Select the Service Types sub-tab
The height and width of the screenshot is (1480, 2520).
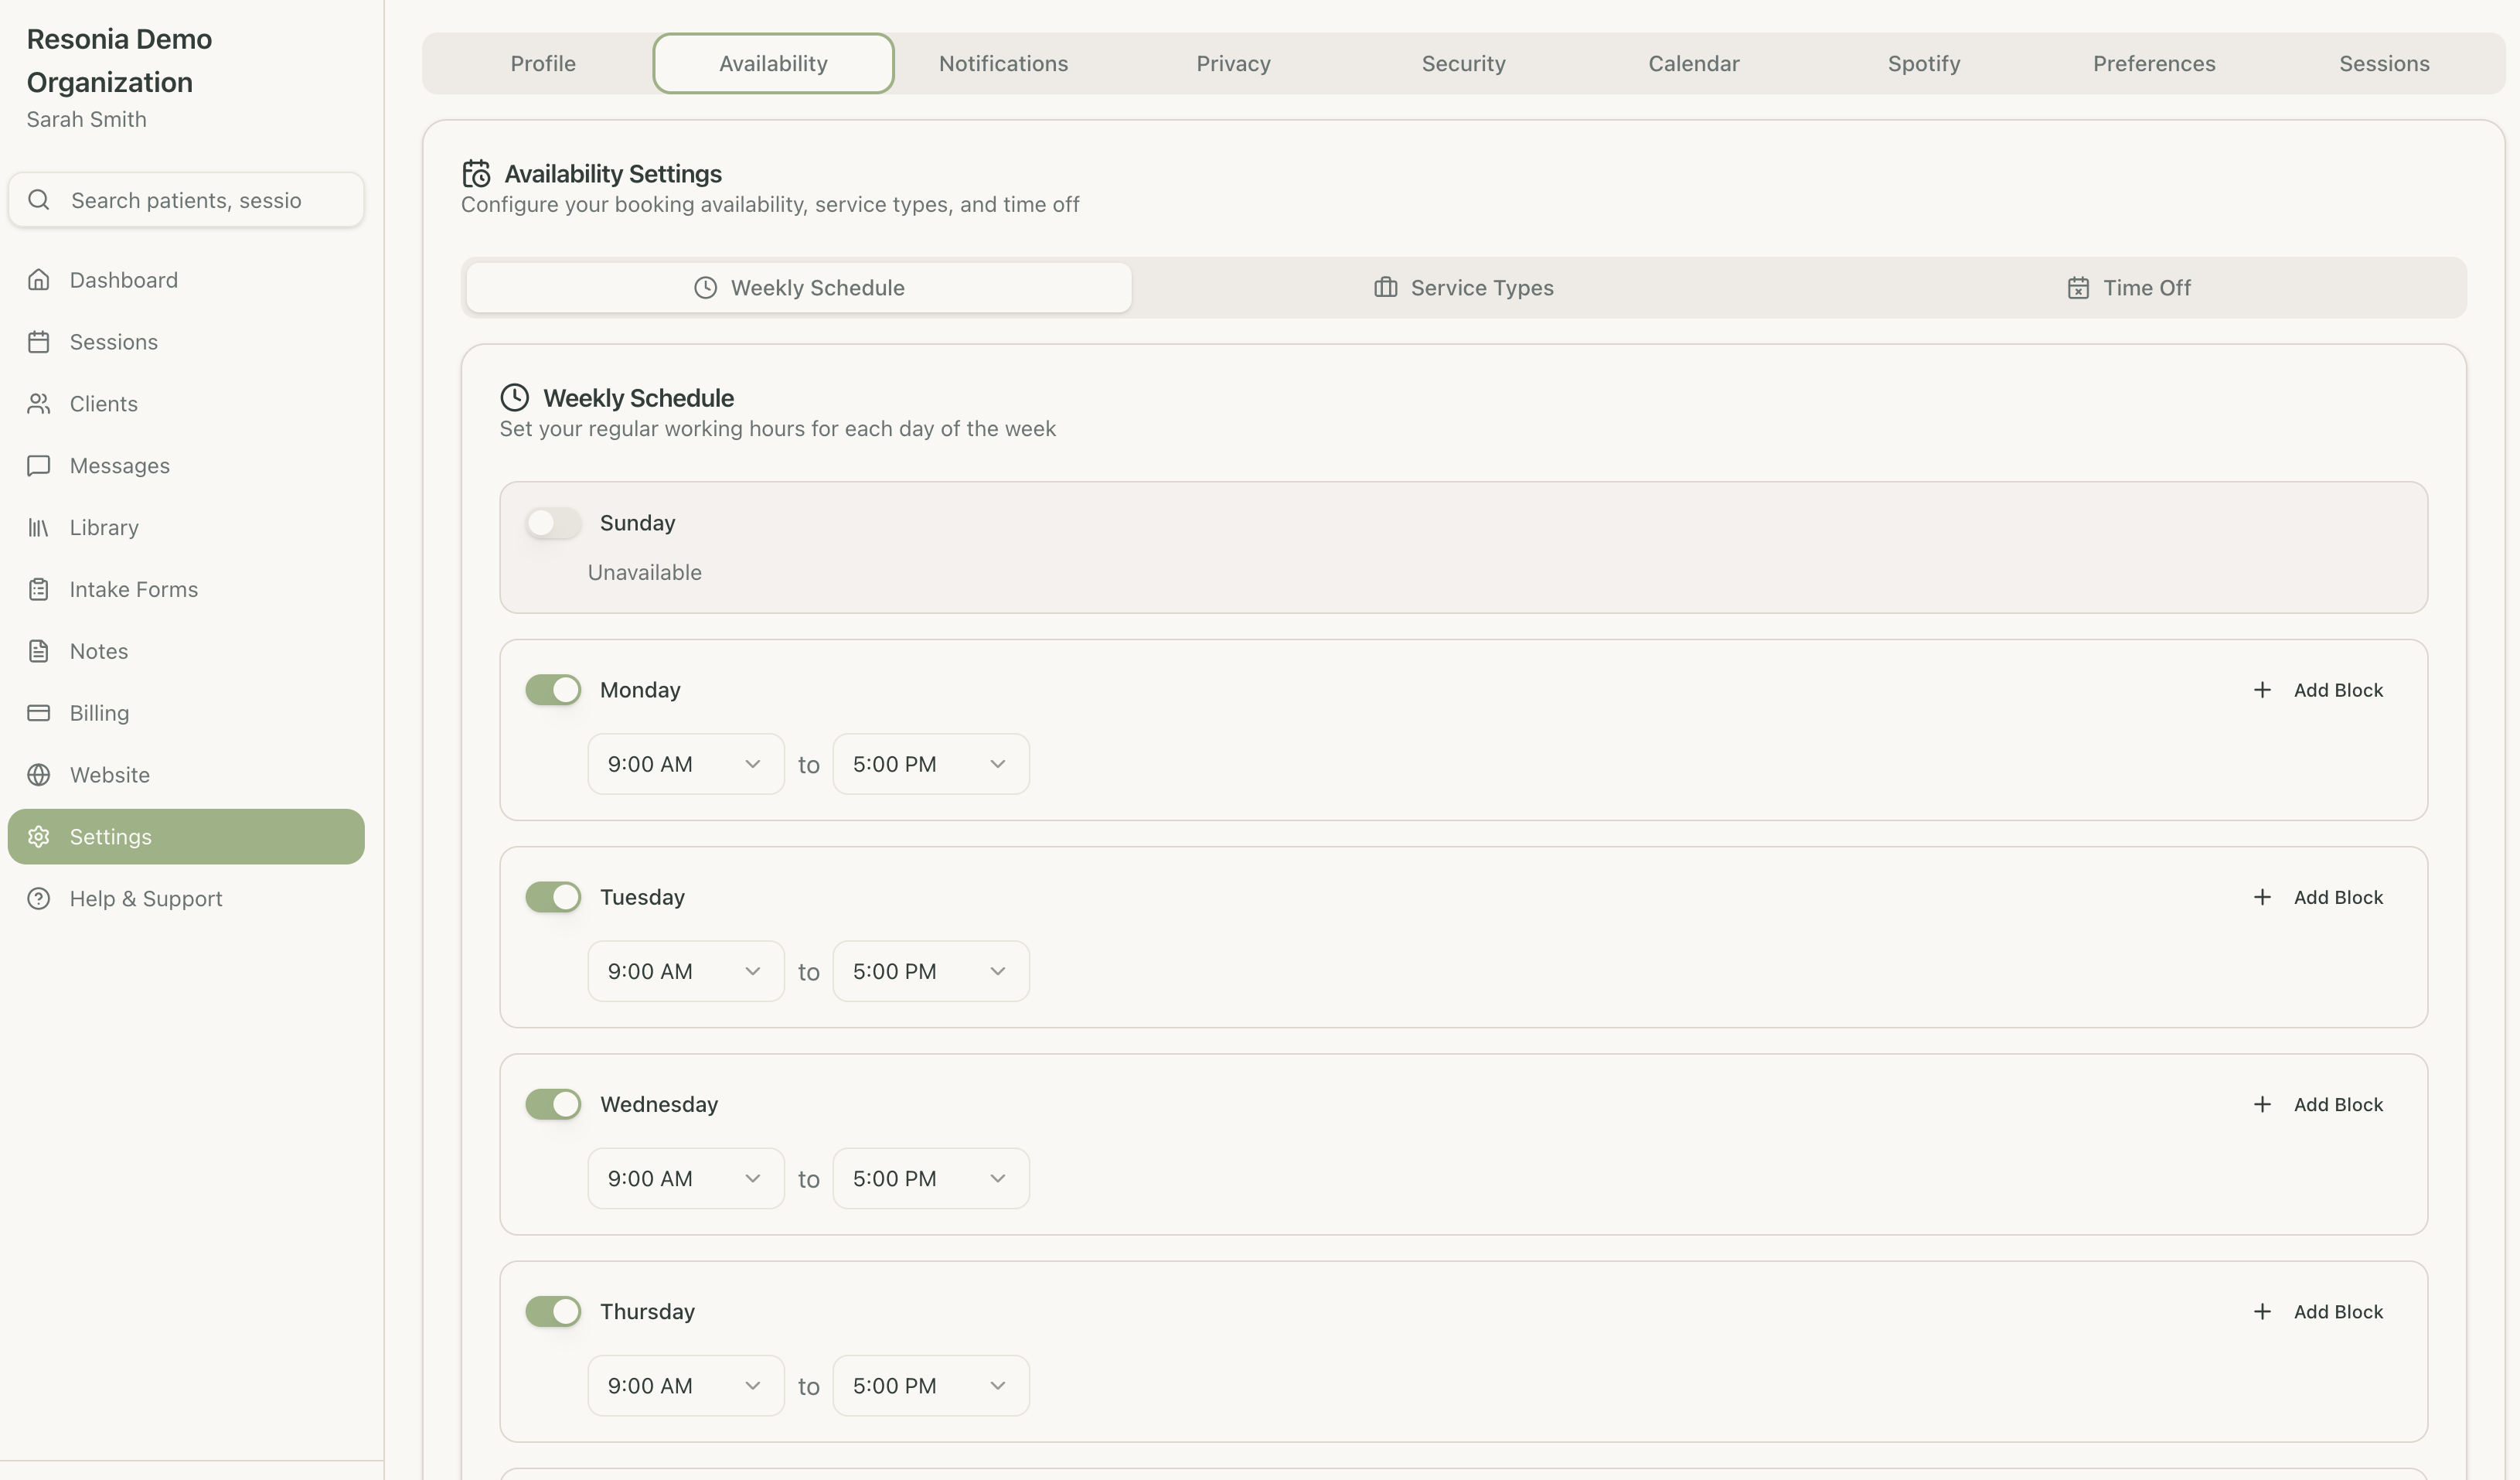click(1463, 288)
